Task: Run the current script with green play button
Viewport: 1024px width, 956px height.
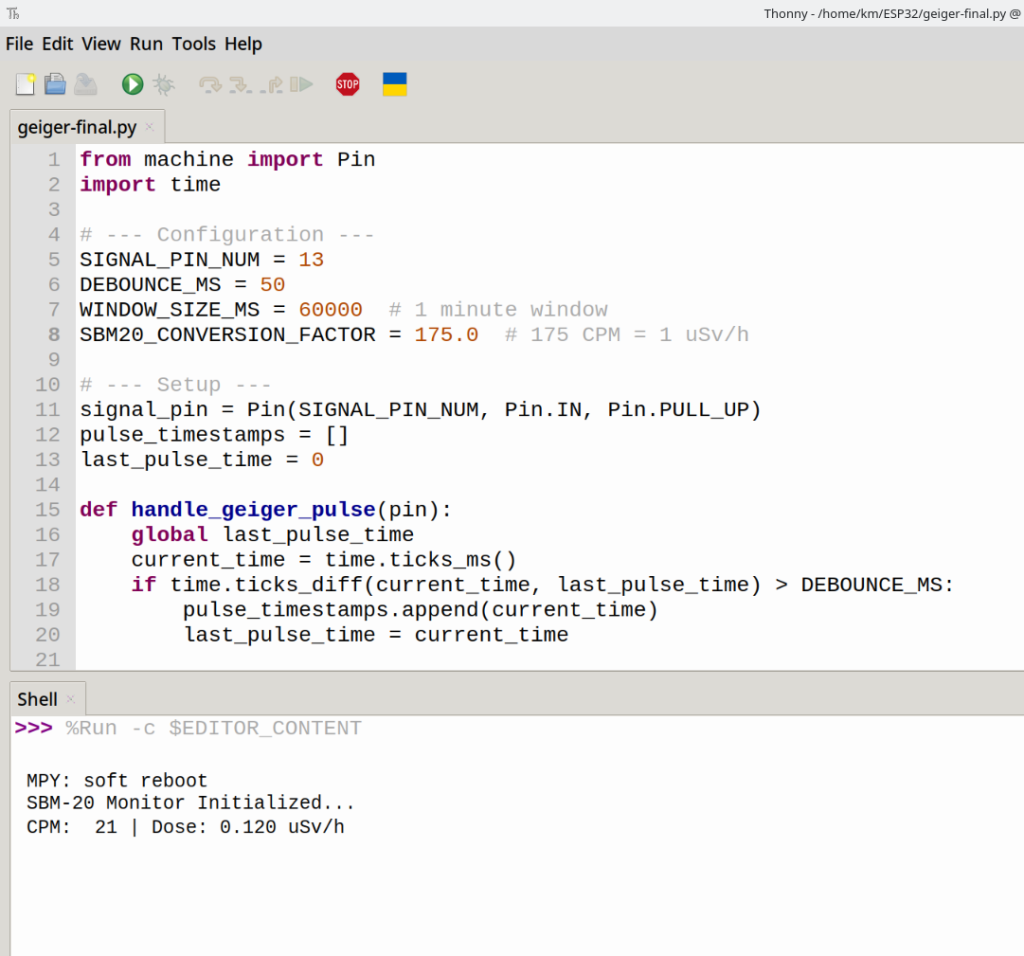Action: coord(132,85)
